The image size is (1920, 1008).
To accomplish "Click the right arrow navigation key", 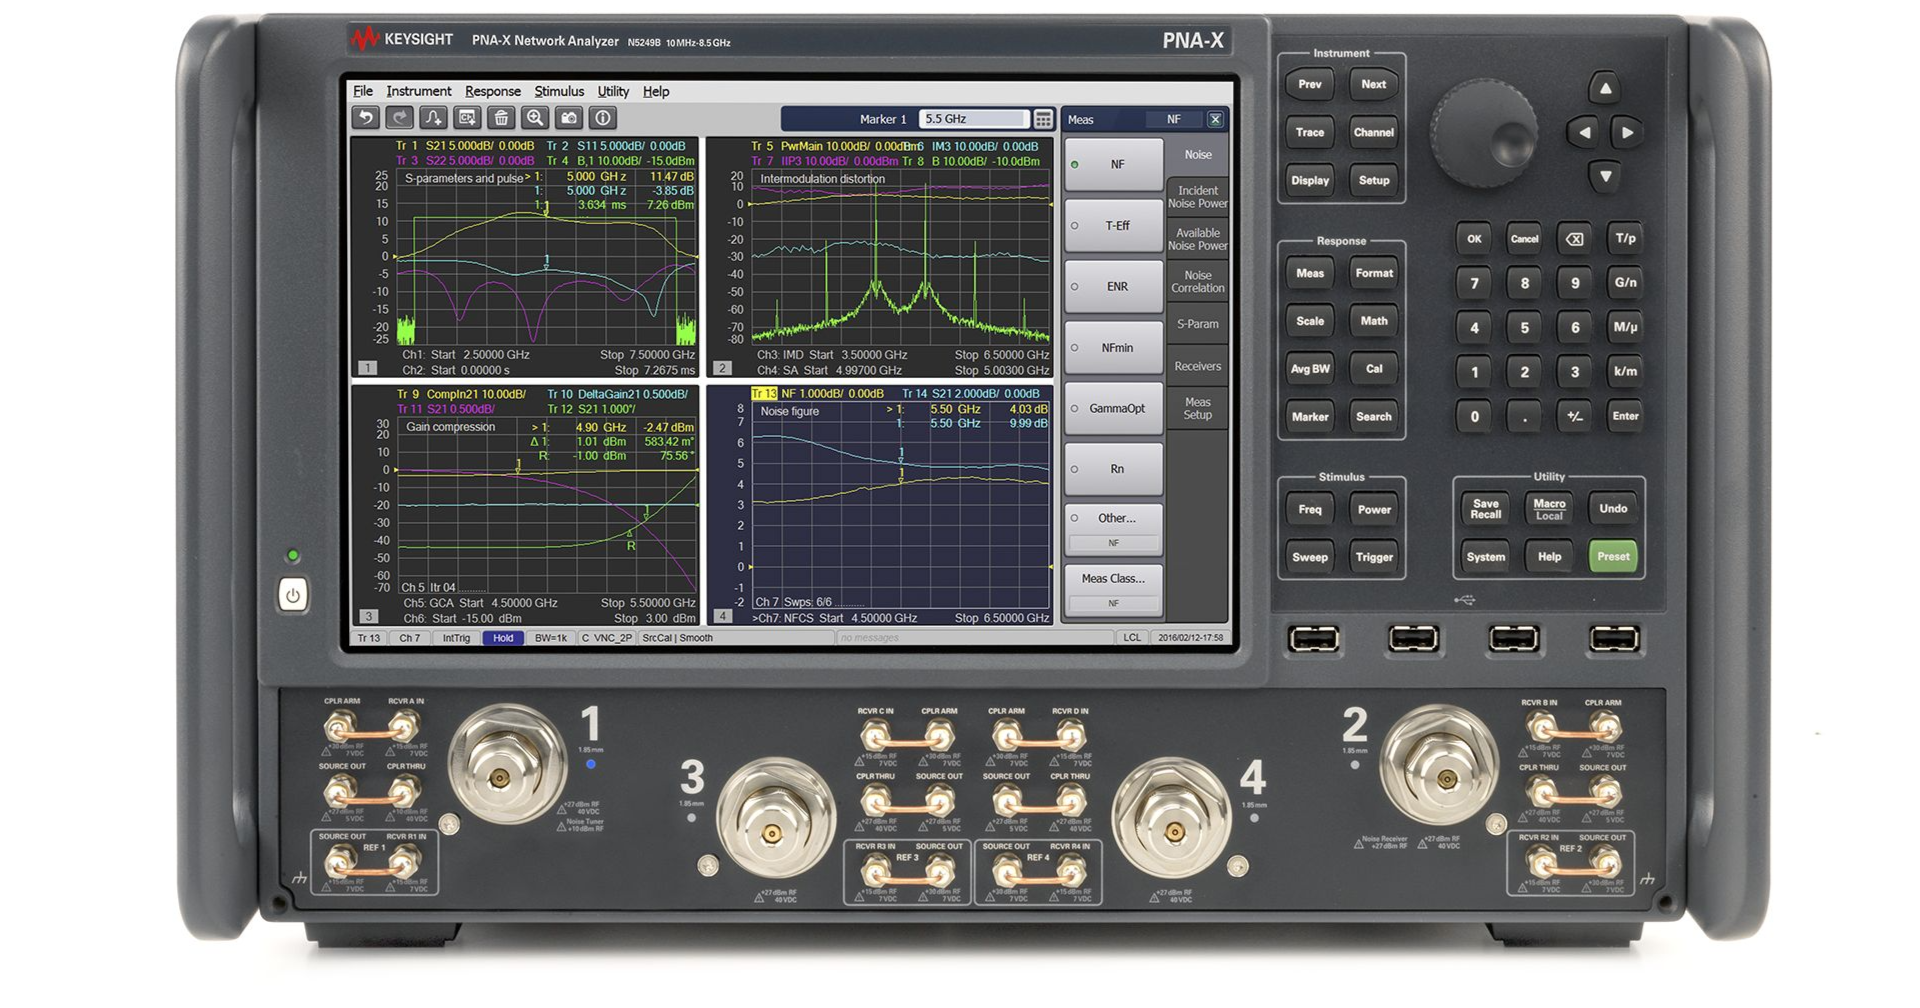I will (x=1627, y=132).
